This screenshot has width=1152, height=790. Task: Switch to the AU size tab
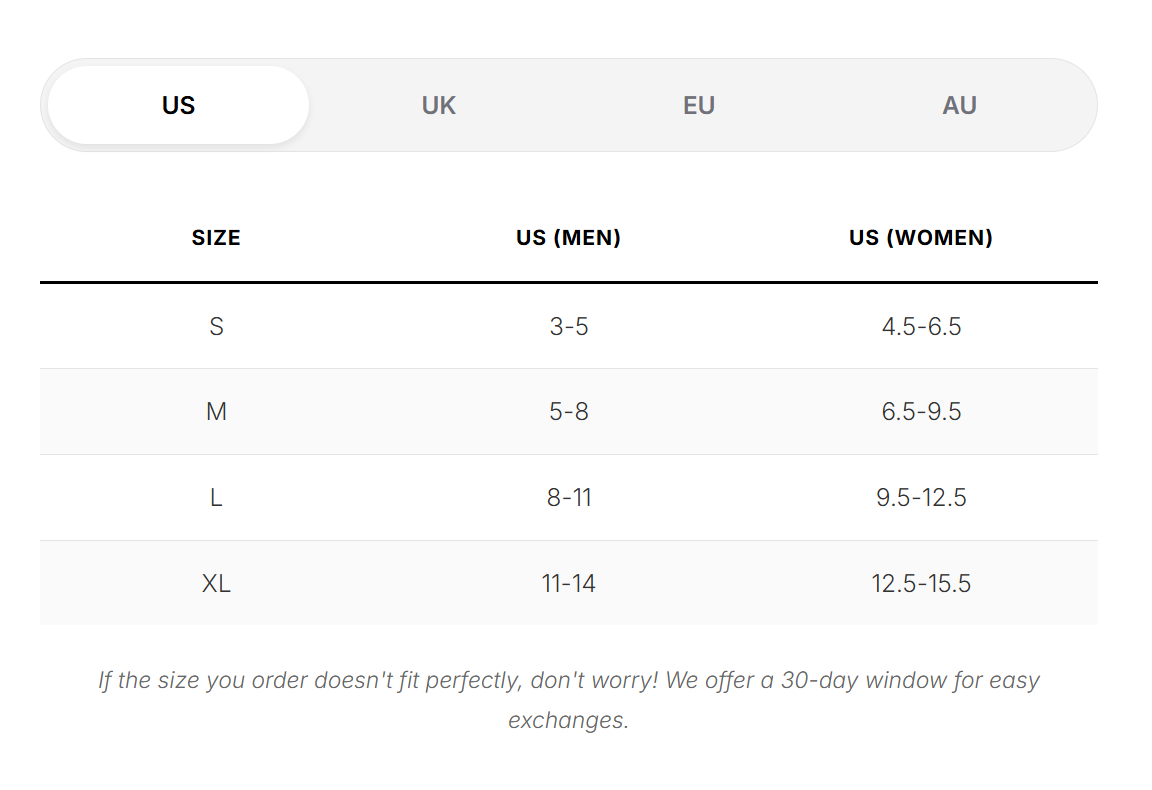tap(960, 105)
